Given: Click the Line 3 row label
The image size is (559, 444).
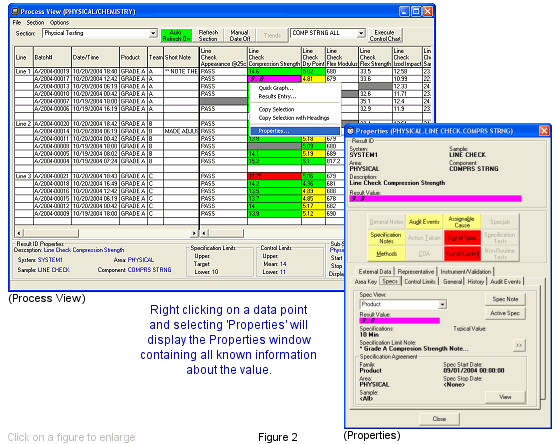Looking at the screenshot, I should click(24, 176).
